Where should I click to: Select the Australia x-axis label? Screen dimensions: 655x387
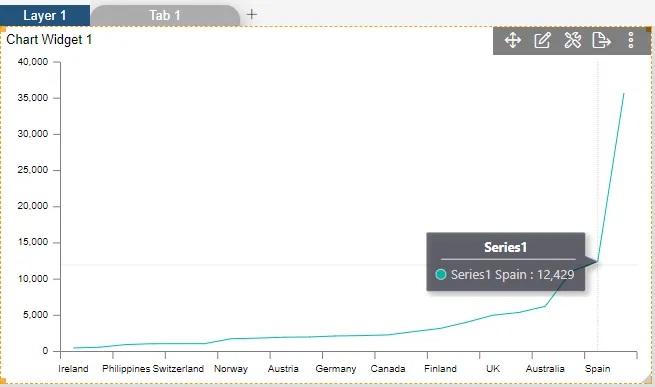point(545,369)
